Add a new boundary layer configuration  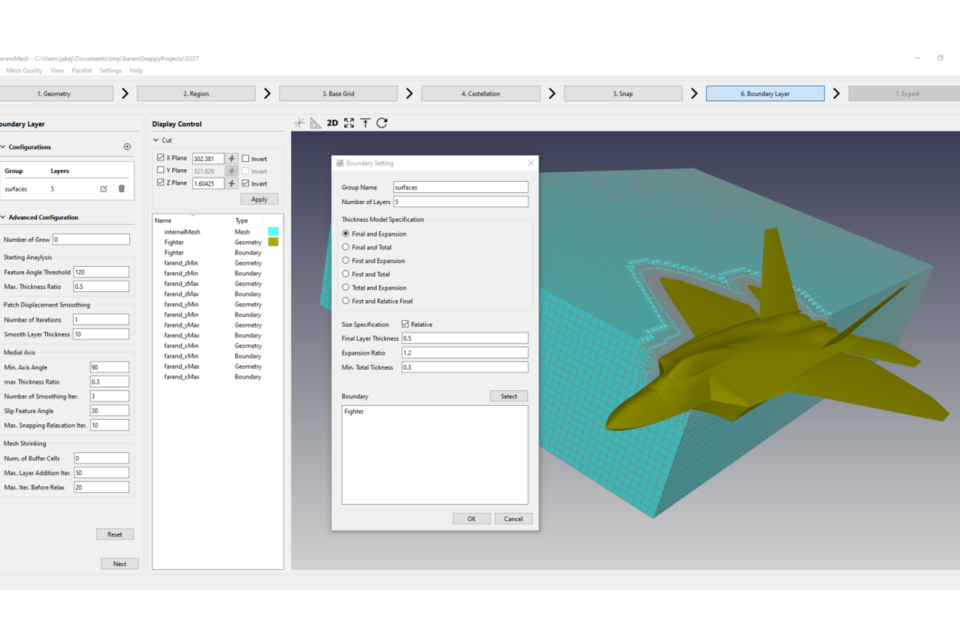click(127, 147)
